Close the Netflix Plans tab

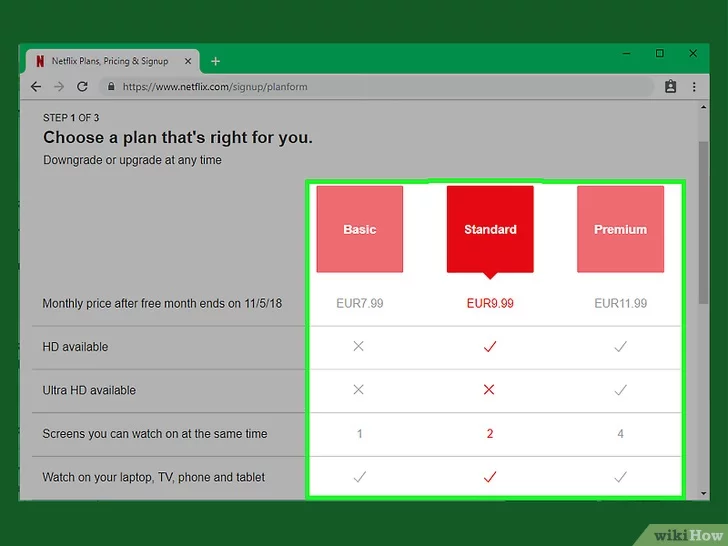(x=188, y=61)
